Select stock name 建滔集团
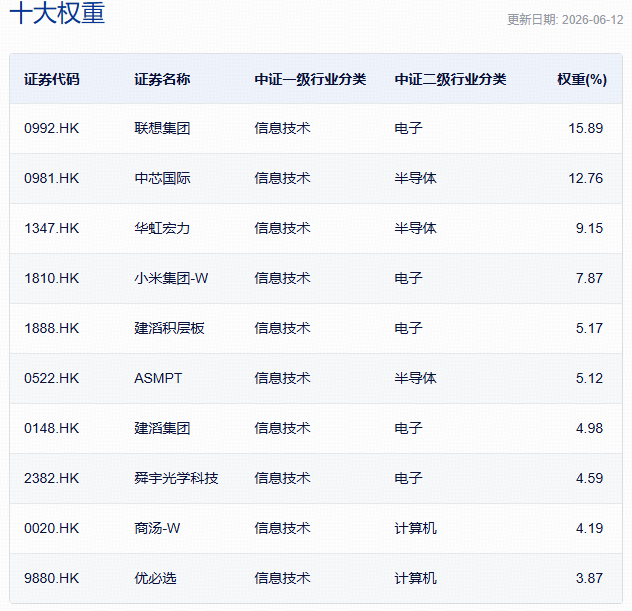632x611 pixels. [x=162, y=428]
